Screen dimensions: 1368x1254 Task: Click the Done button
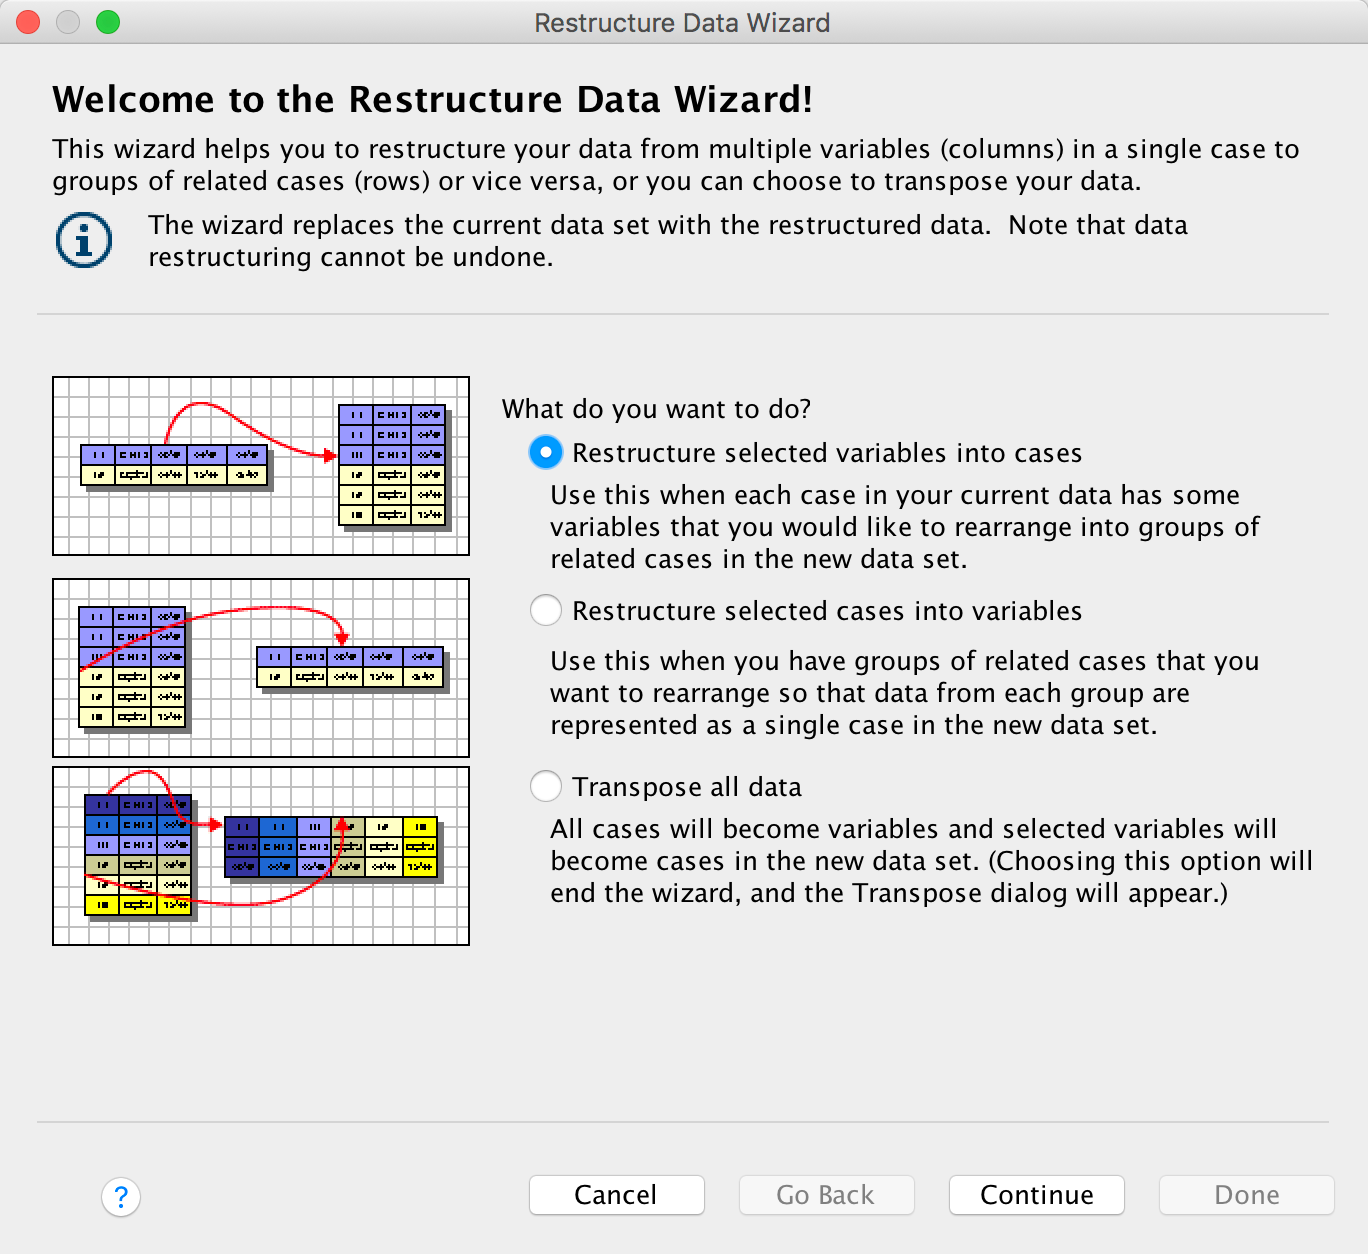click(1246, 1195)
